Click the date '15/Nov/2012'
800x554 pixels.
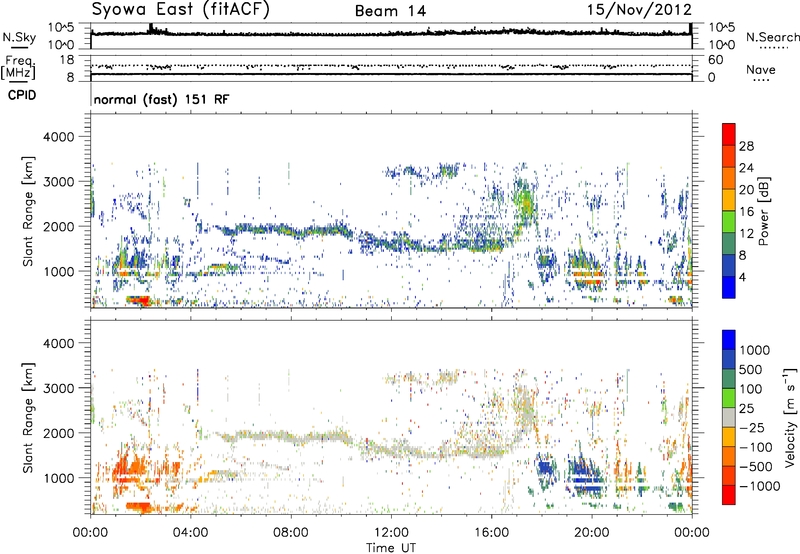[639, 10]
